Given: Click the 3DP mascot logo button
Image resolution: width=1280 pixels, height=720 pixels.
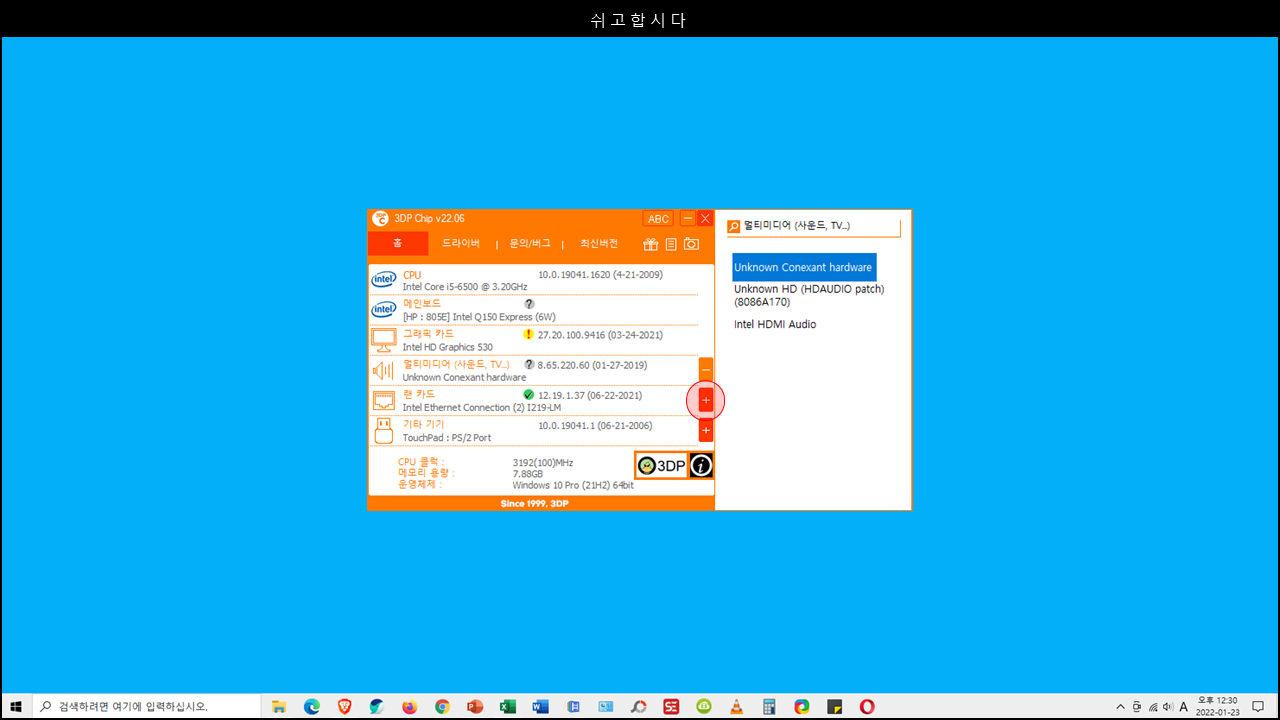Looking at the screenshot, I should [662, 465].
